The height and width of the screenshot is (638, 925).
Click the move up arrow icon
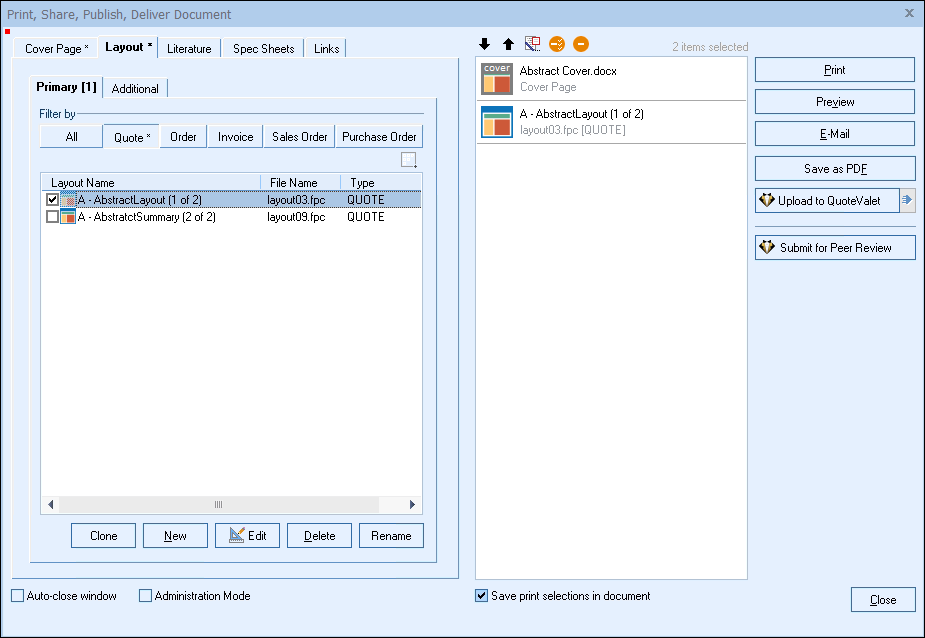point(508,44)
